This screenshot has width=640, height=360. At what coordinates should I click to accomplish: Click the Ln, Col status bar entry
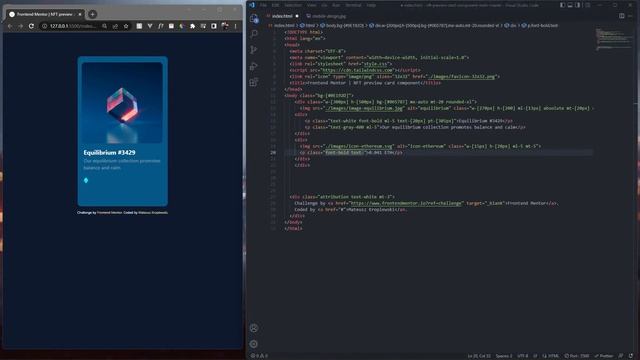(479, 356)
